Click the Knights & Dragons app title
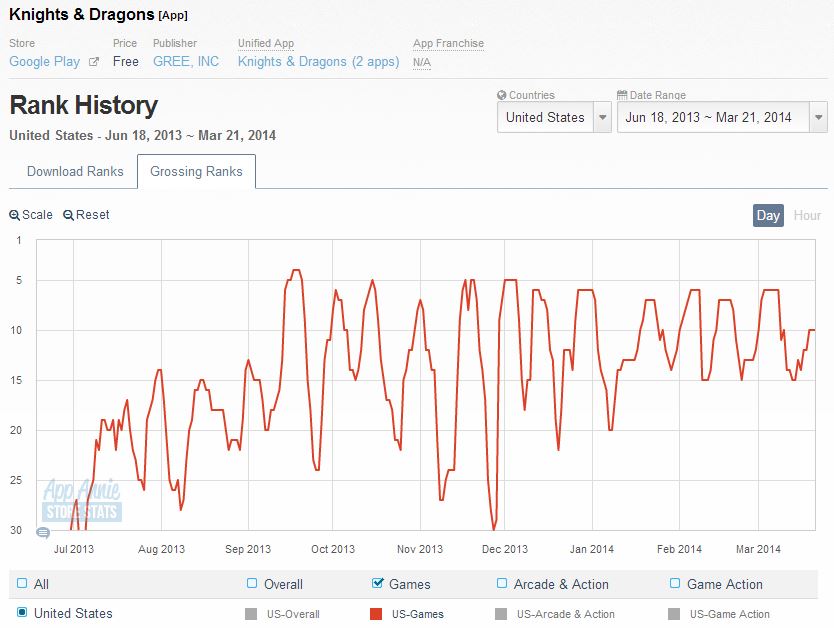Viewport: 834px width, 628px height. [81, 14]
